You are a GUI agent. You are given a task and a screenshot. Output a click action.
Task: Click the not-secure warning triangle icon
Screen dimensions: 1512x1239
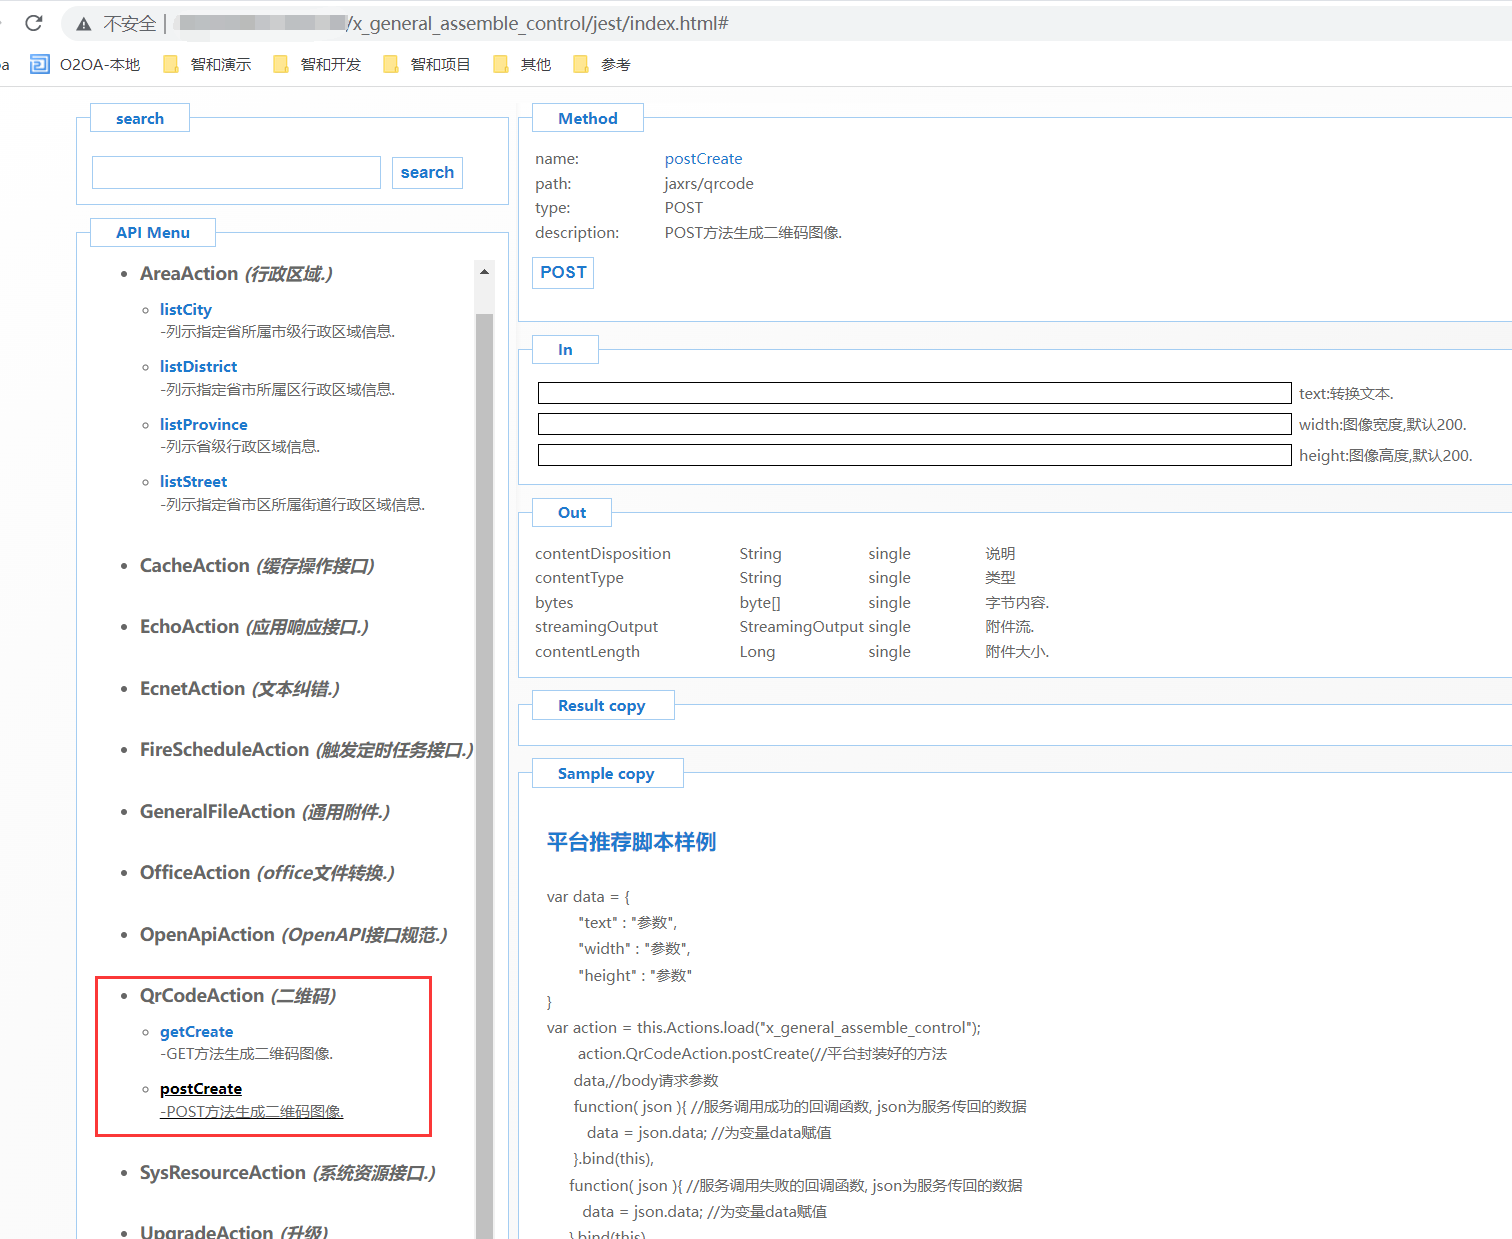point(84,24)
